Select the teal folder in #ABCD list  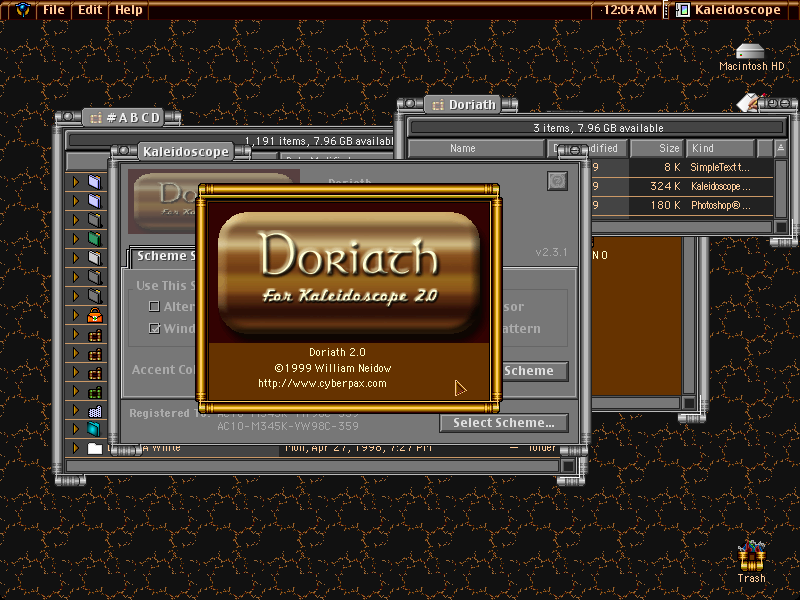point(94,429)
